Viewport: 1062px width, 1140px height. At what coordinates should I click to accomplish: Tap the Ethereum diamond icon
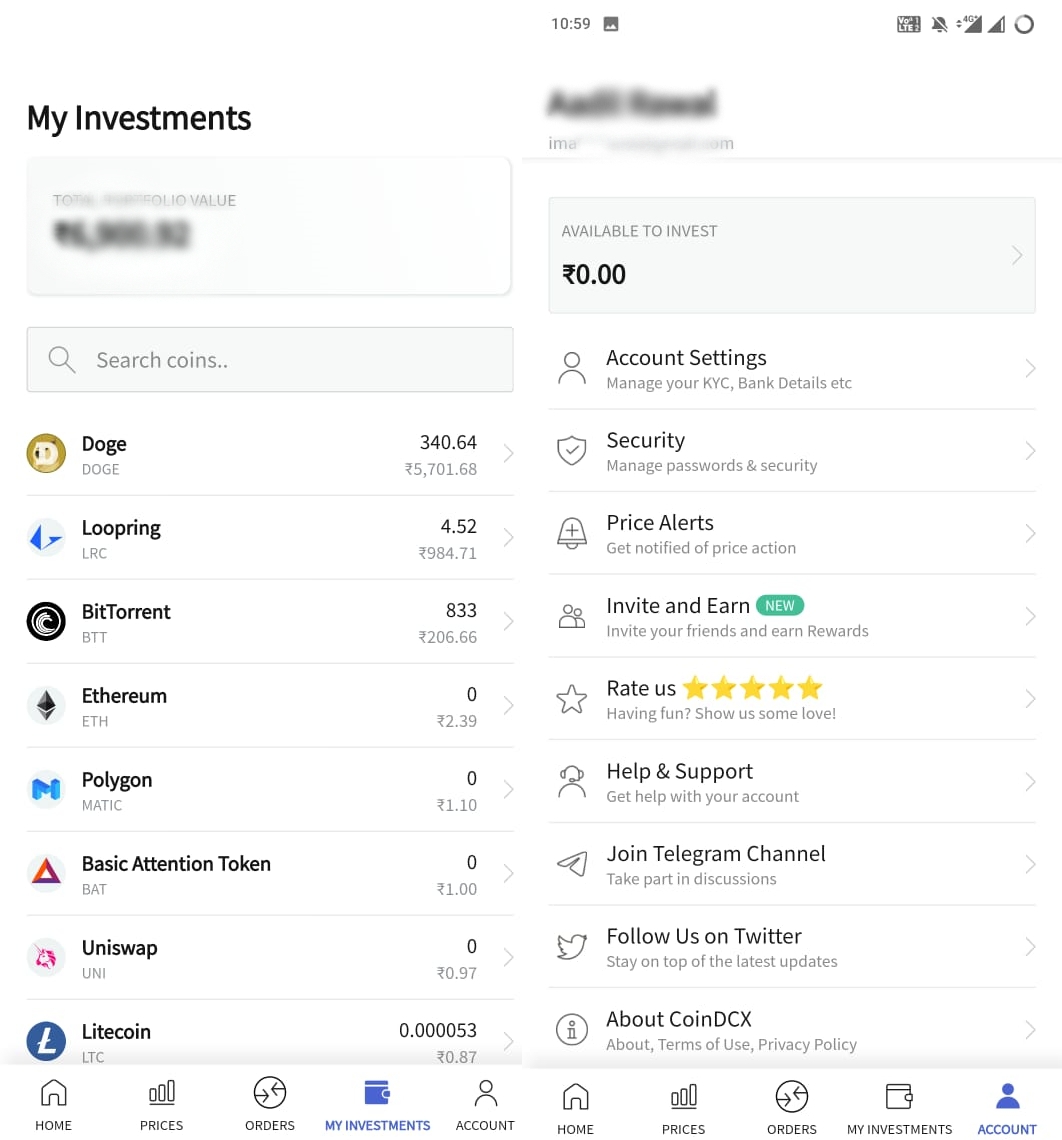pos(46,706)
